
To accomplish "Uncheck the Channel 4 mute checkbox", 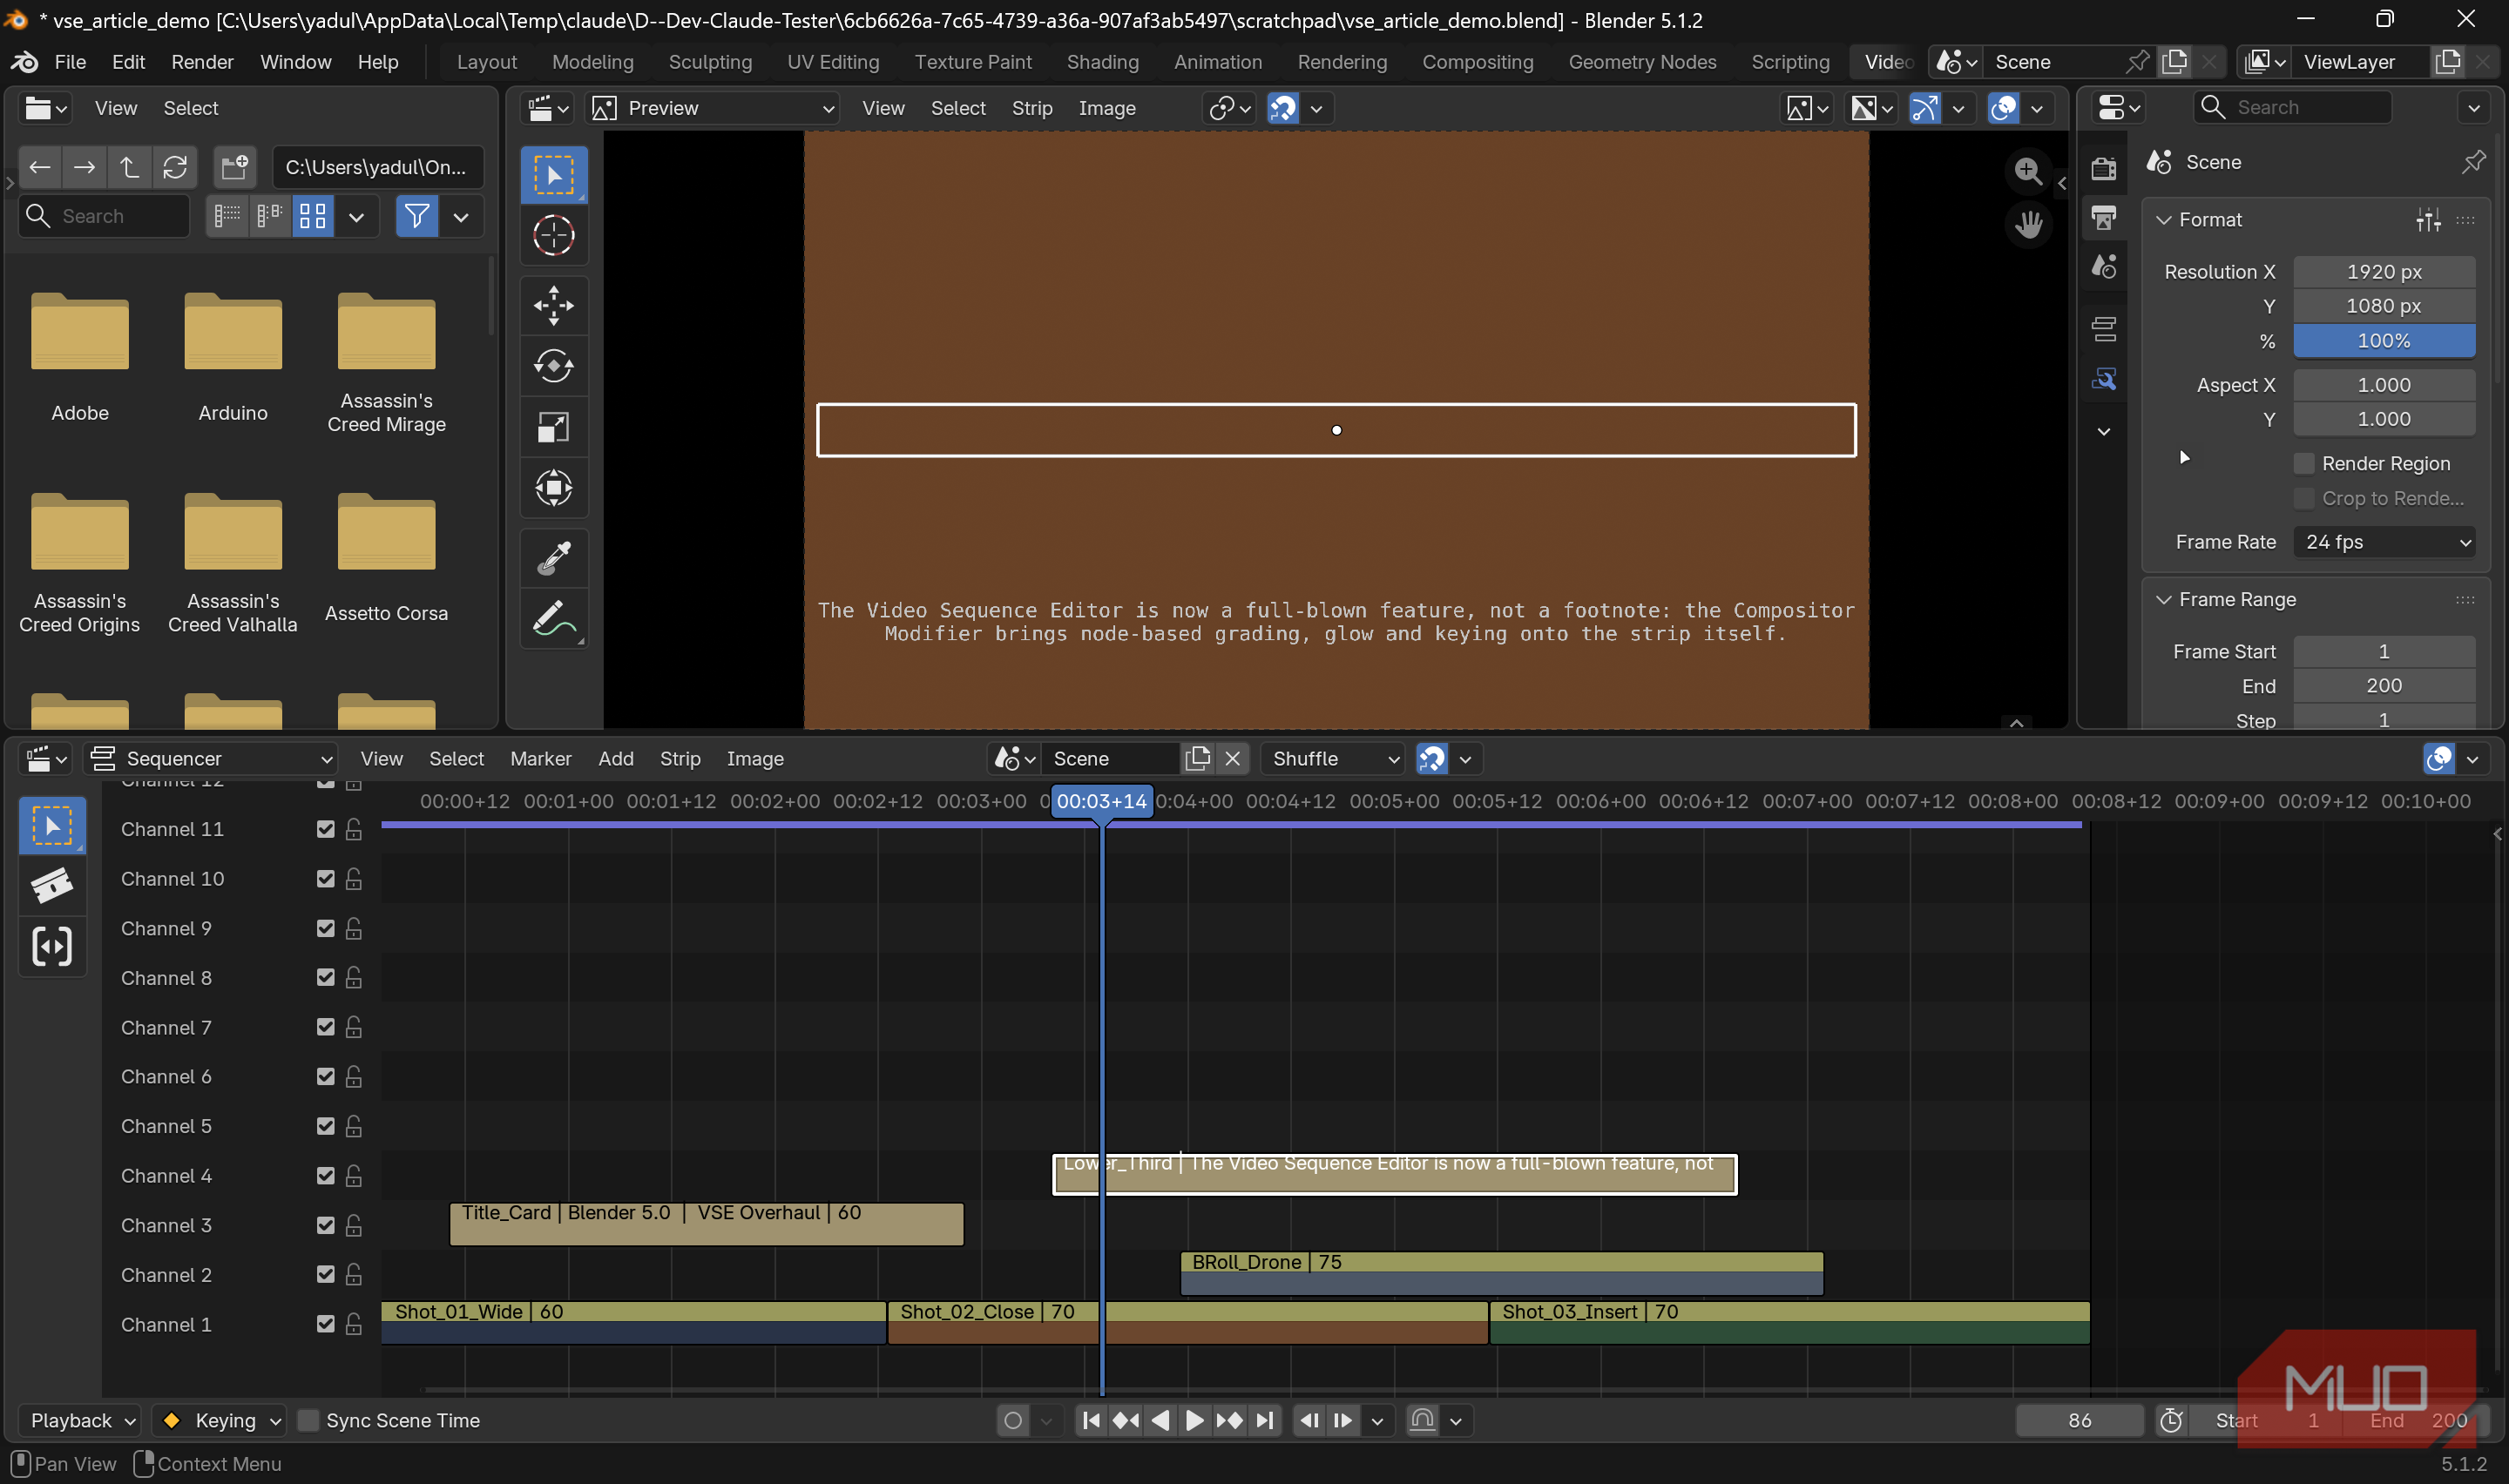I will [x=325, y=1175].
